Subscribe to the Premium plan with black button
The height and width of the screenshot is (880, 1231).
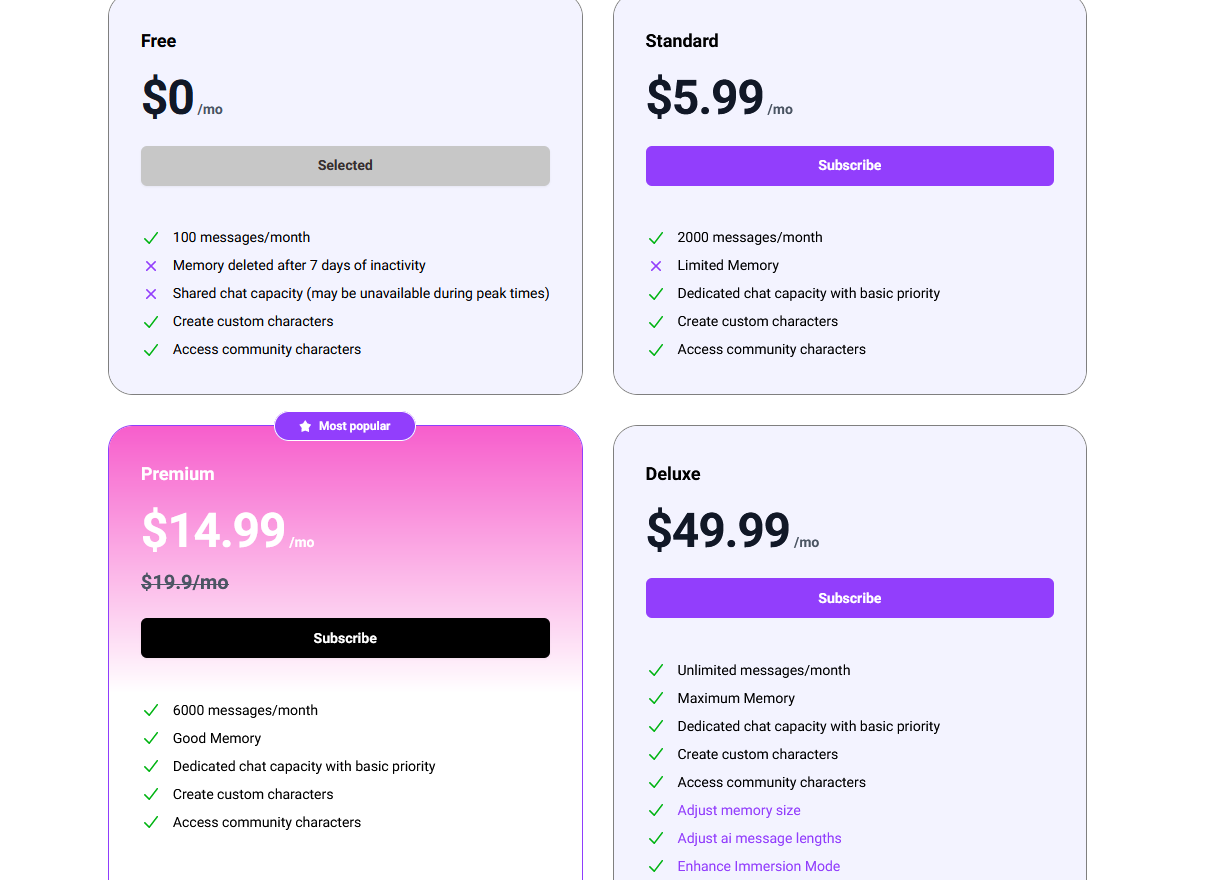pos(345,638)
